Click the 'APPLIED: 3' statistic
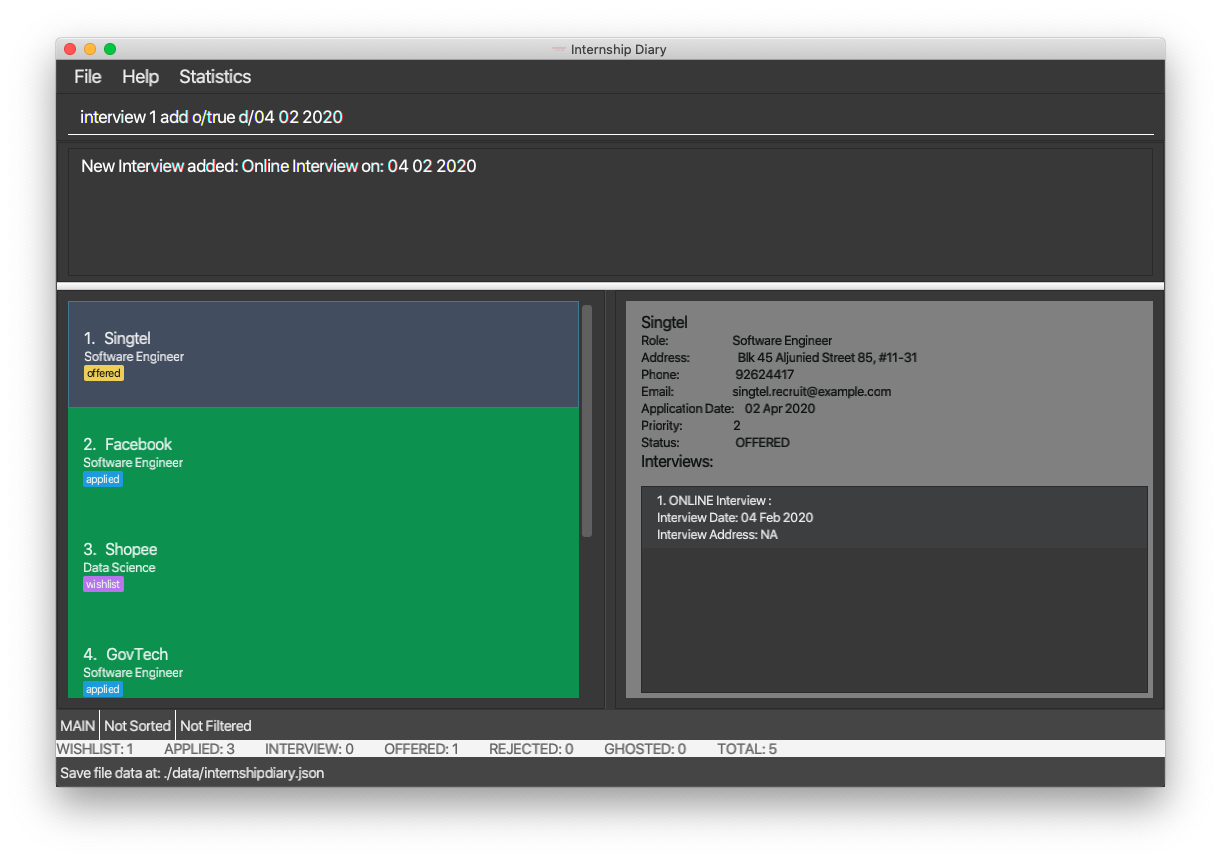Image resolution: width=1221 pixels, height=861 pixels. pyautogui.click(x=199, y=748)
